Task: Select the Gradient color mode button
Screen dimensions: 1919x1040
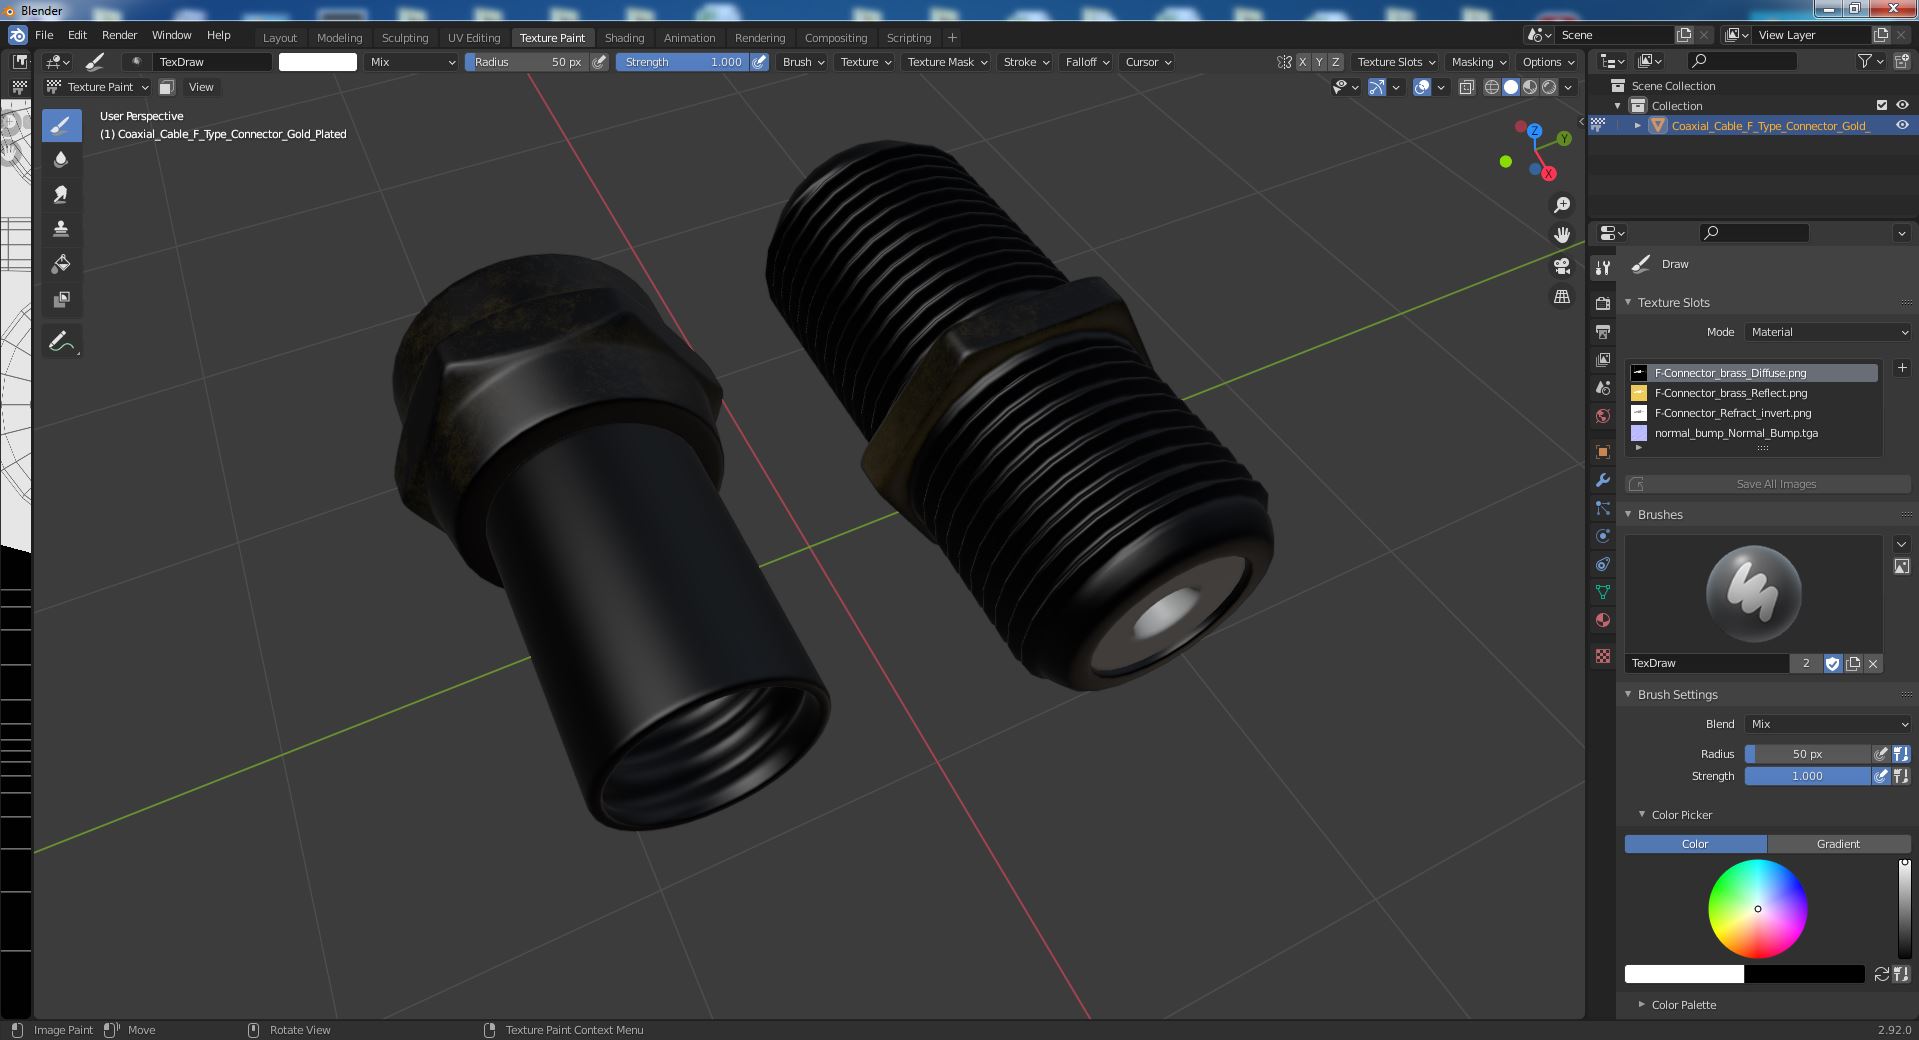Action: tap(1839, 844)
